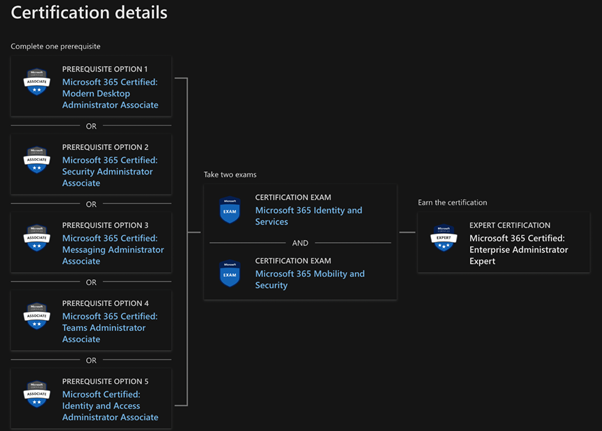
Task: Open Identity and Access Administrator Associate link
Action: [110, 406]
